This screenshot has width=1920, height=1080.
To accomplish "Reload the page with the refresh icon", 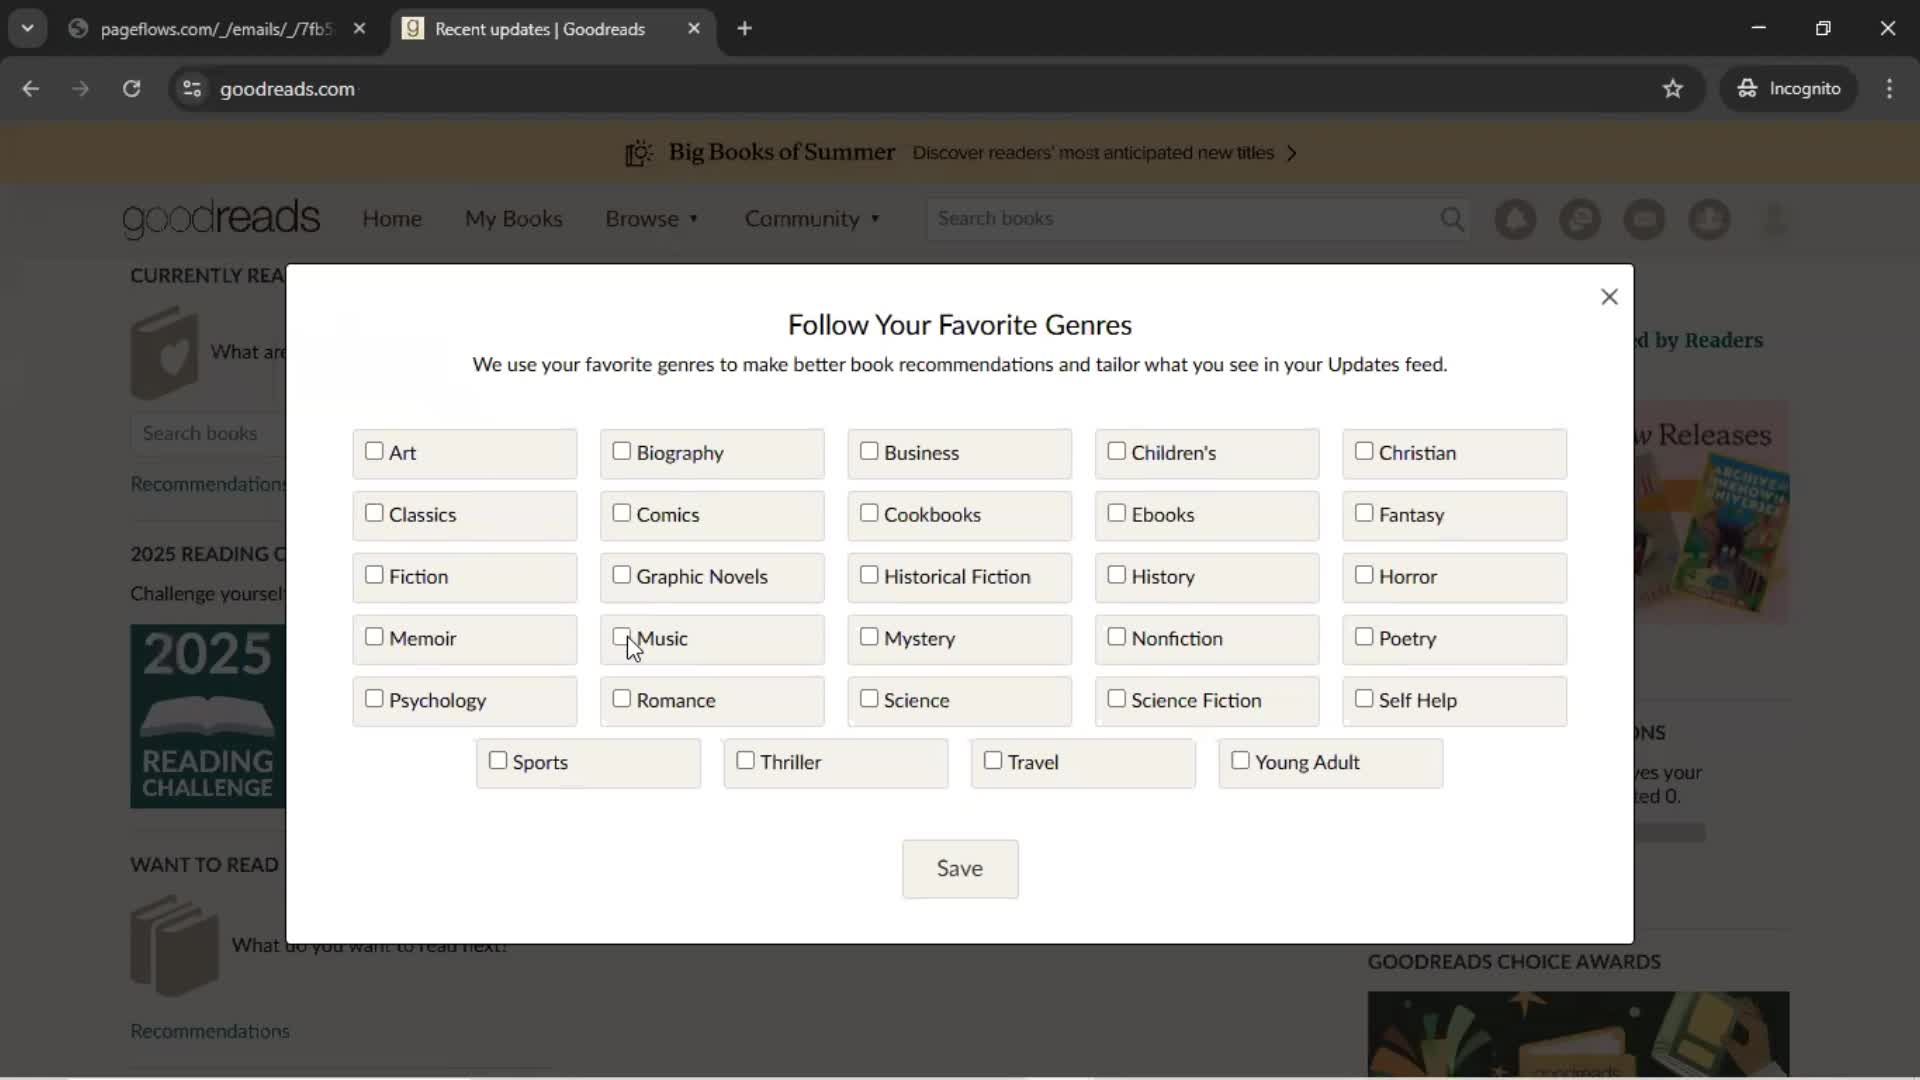I will [x=131, y=89].
